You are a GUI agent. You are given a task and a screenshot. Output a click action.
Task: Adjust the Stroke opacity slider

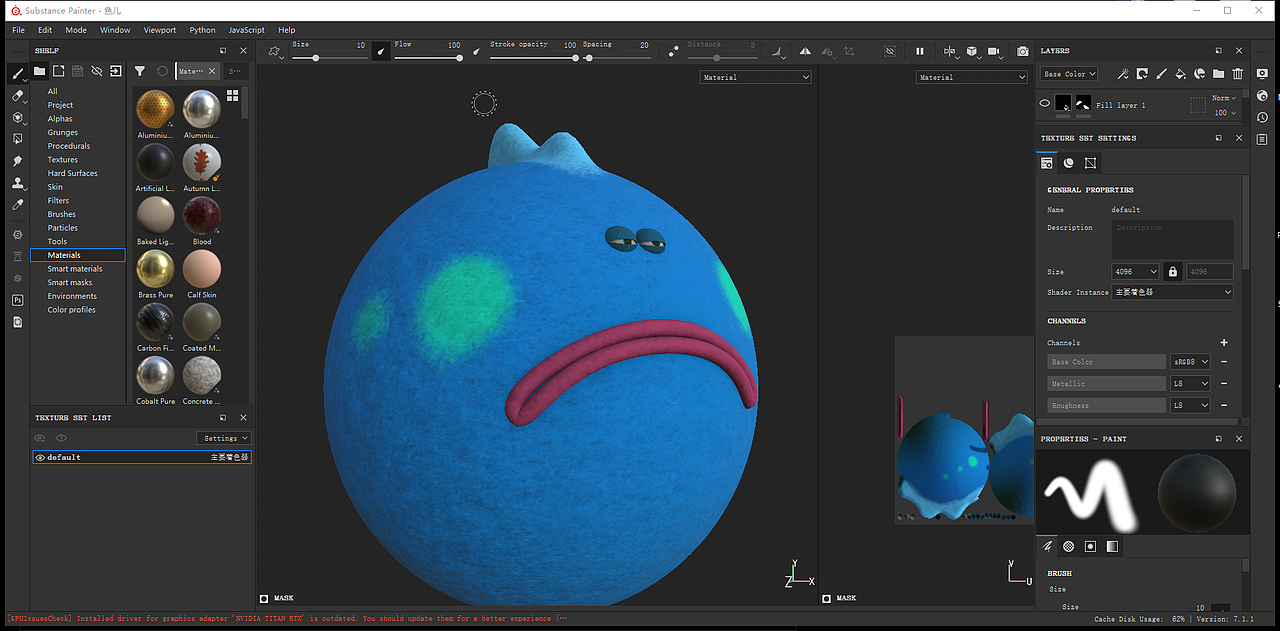coord(533,58)
